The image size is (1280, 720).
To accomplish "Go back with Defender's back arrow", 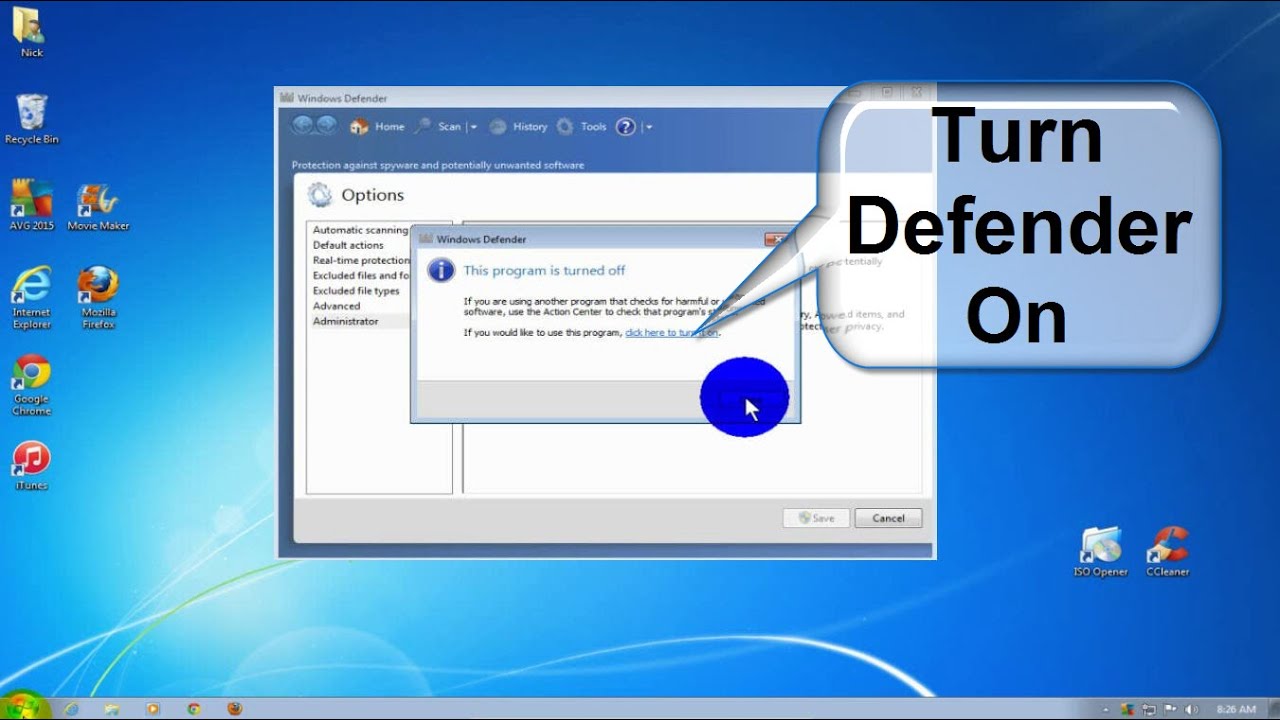I will [x=302, y=126].
